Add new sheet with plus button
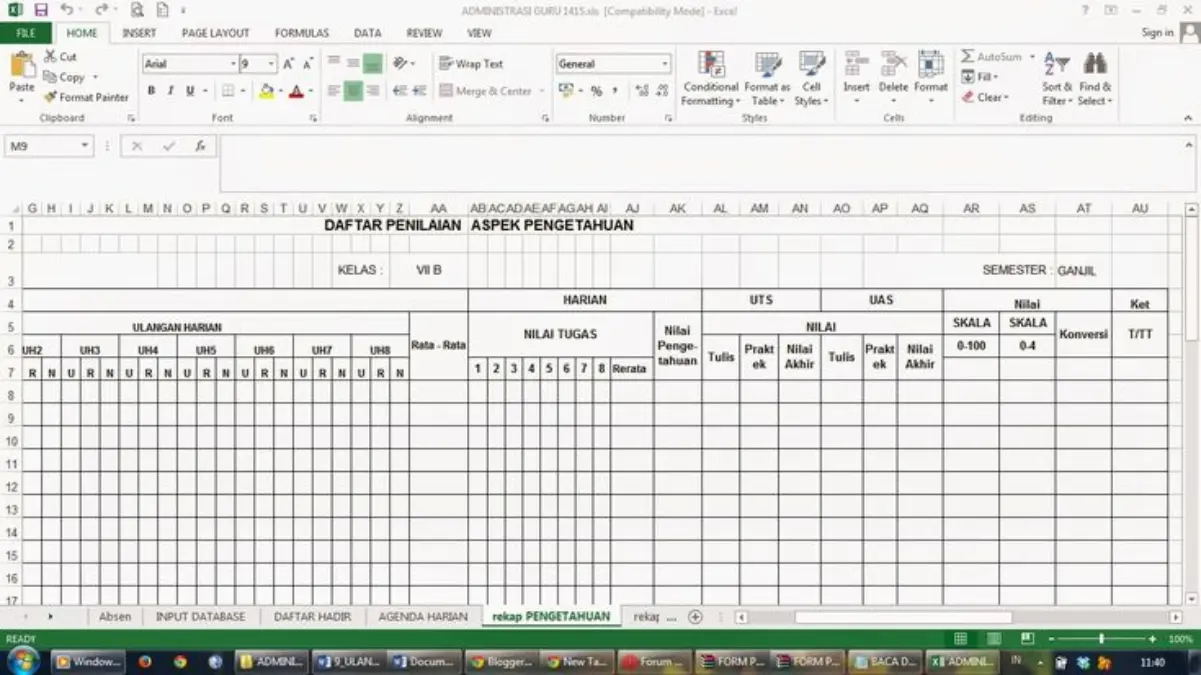This screenshot has height=675, width=1201. tap(695, 617)
